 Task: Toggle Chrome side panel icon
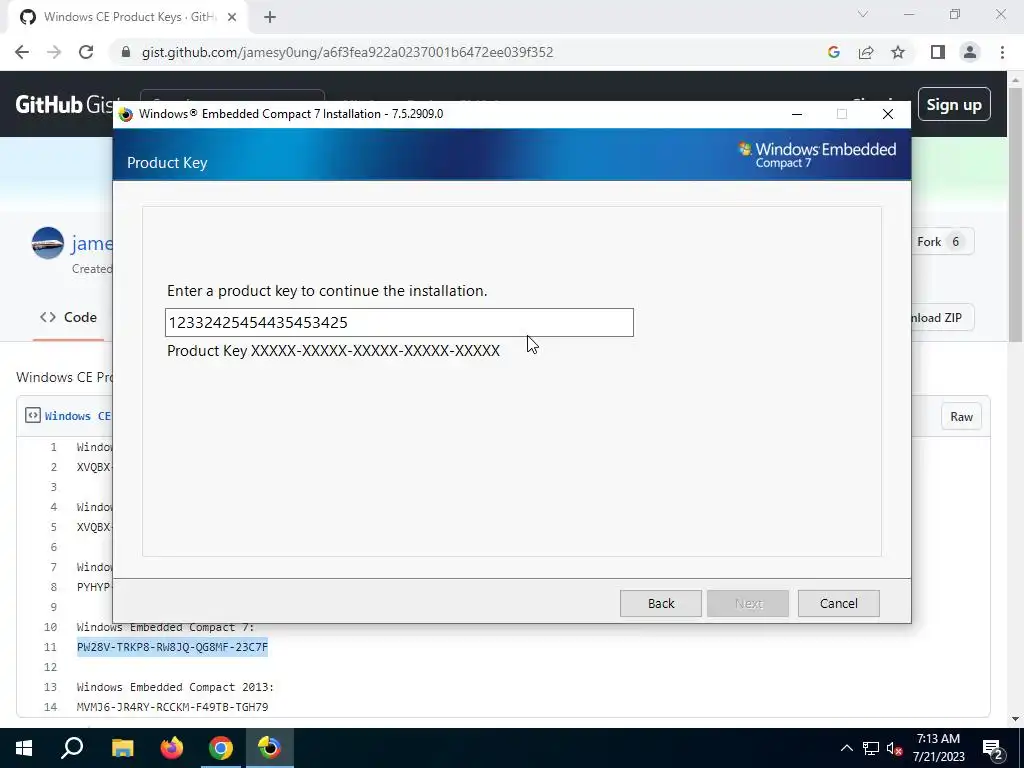point(938,52)
